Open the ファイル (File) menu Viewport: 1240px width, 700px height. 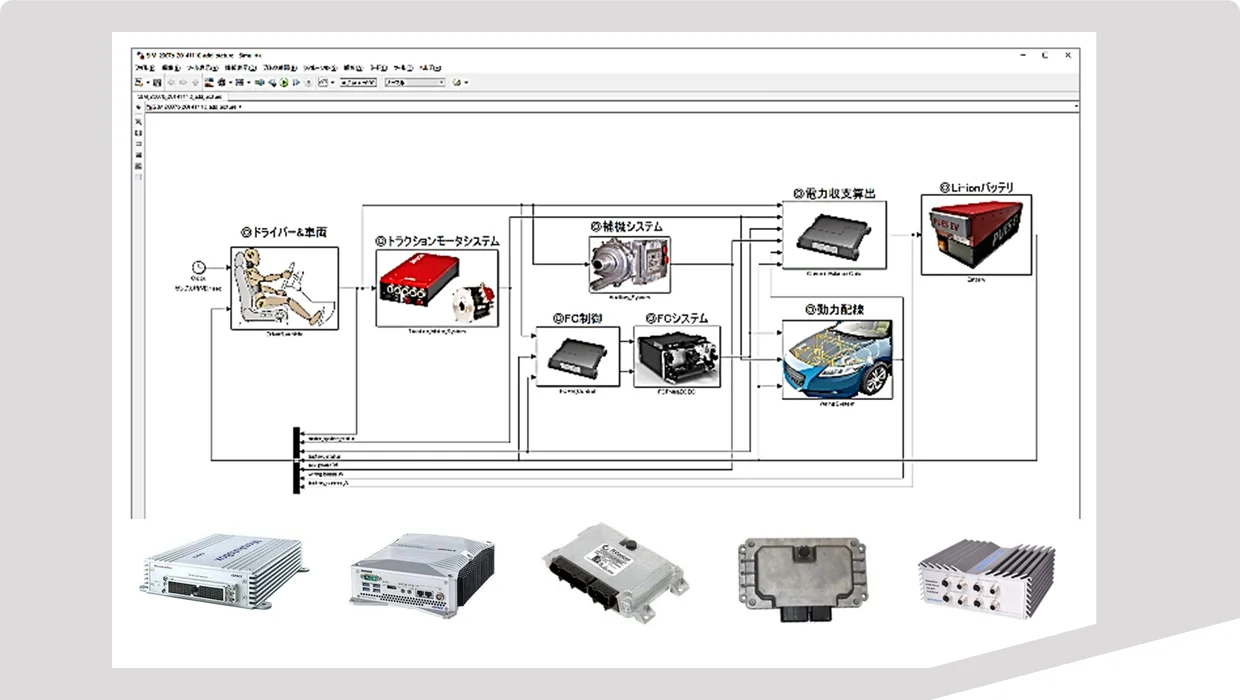145,68
